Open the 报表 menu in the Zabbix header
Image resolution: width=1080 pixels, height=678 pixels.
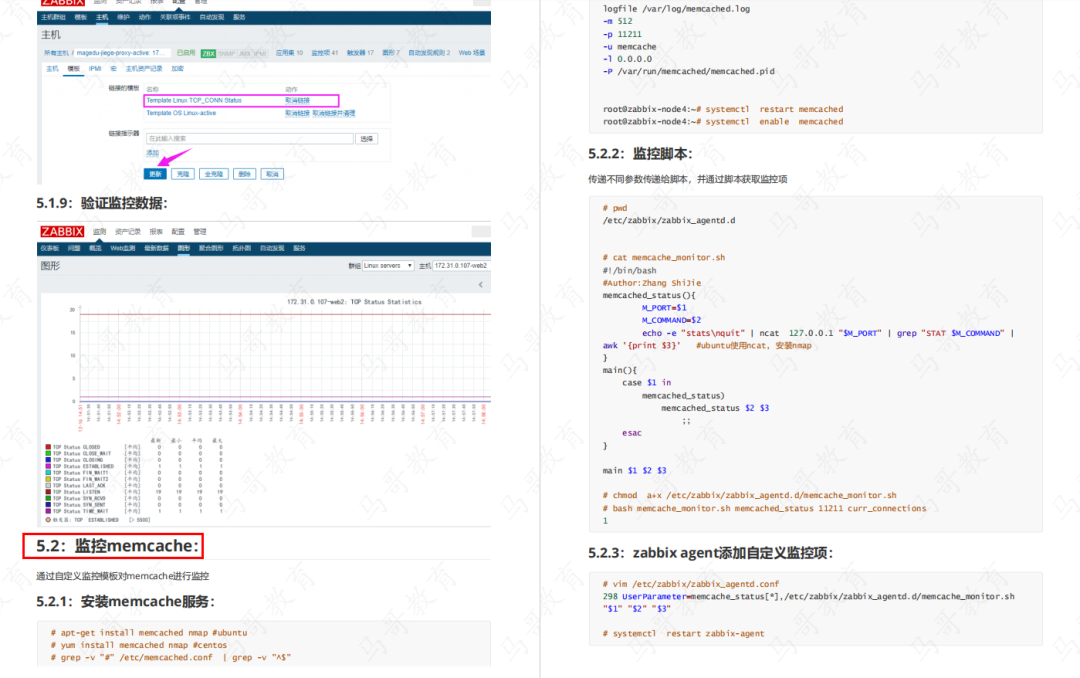(x=156, y=232)
